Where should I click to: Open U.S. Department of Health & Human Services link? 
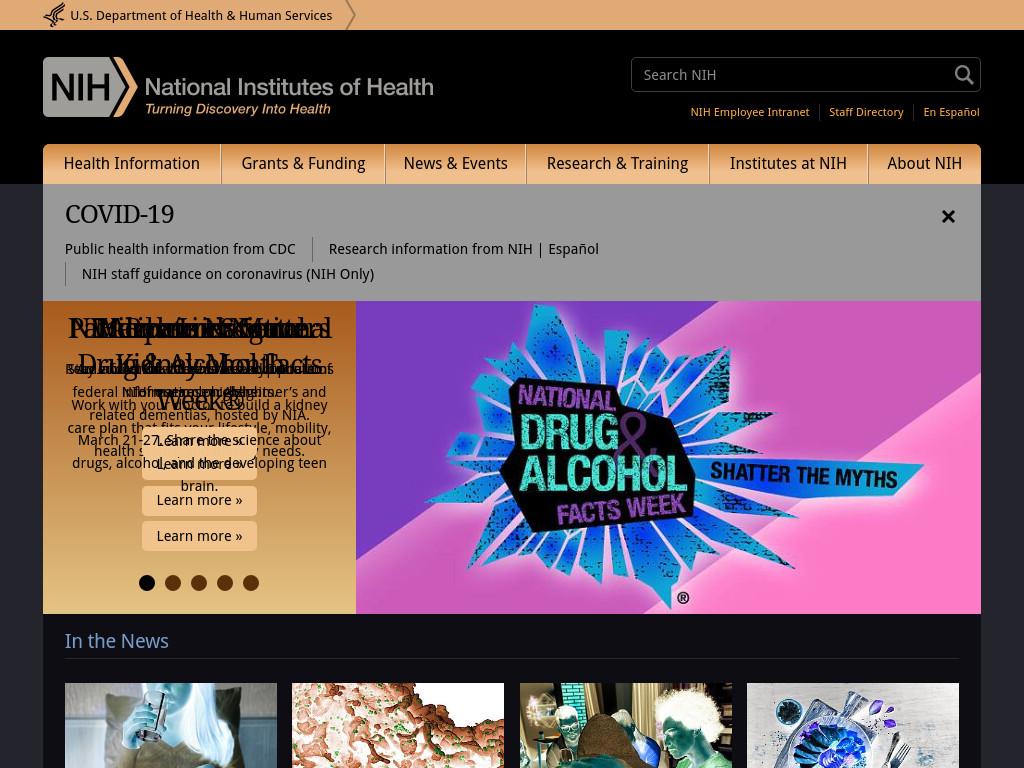pyautogui.click(x=201, y=15)
